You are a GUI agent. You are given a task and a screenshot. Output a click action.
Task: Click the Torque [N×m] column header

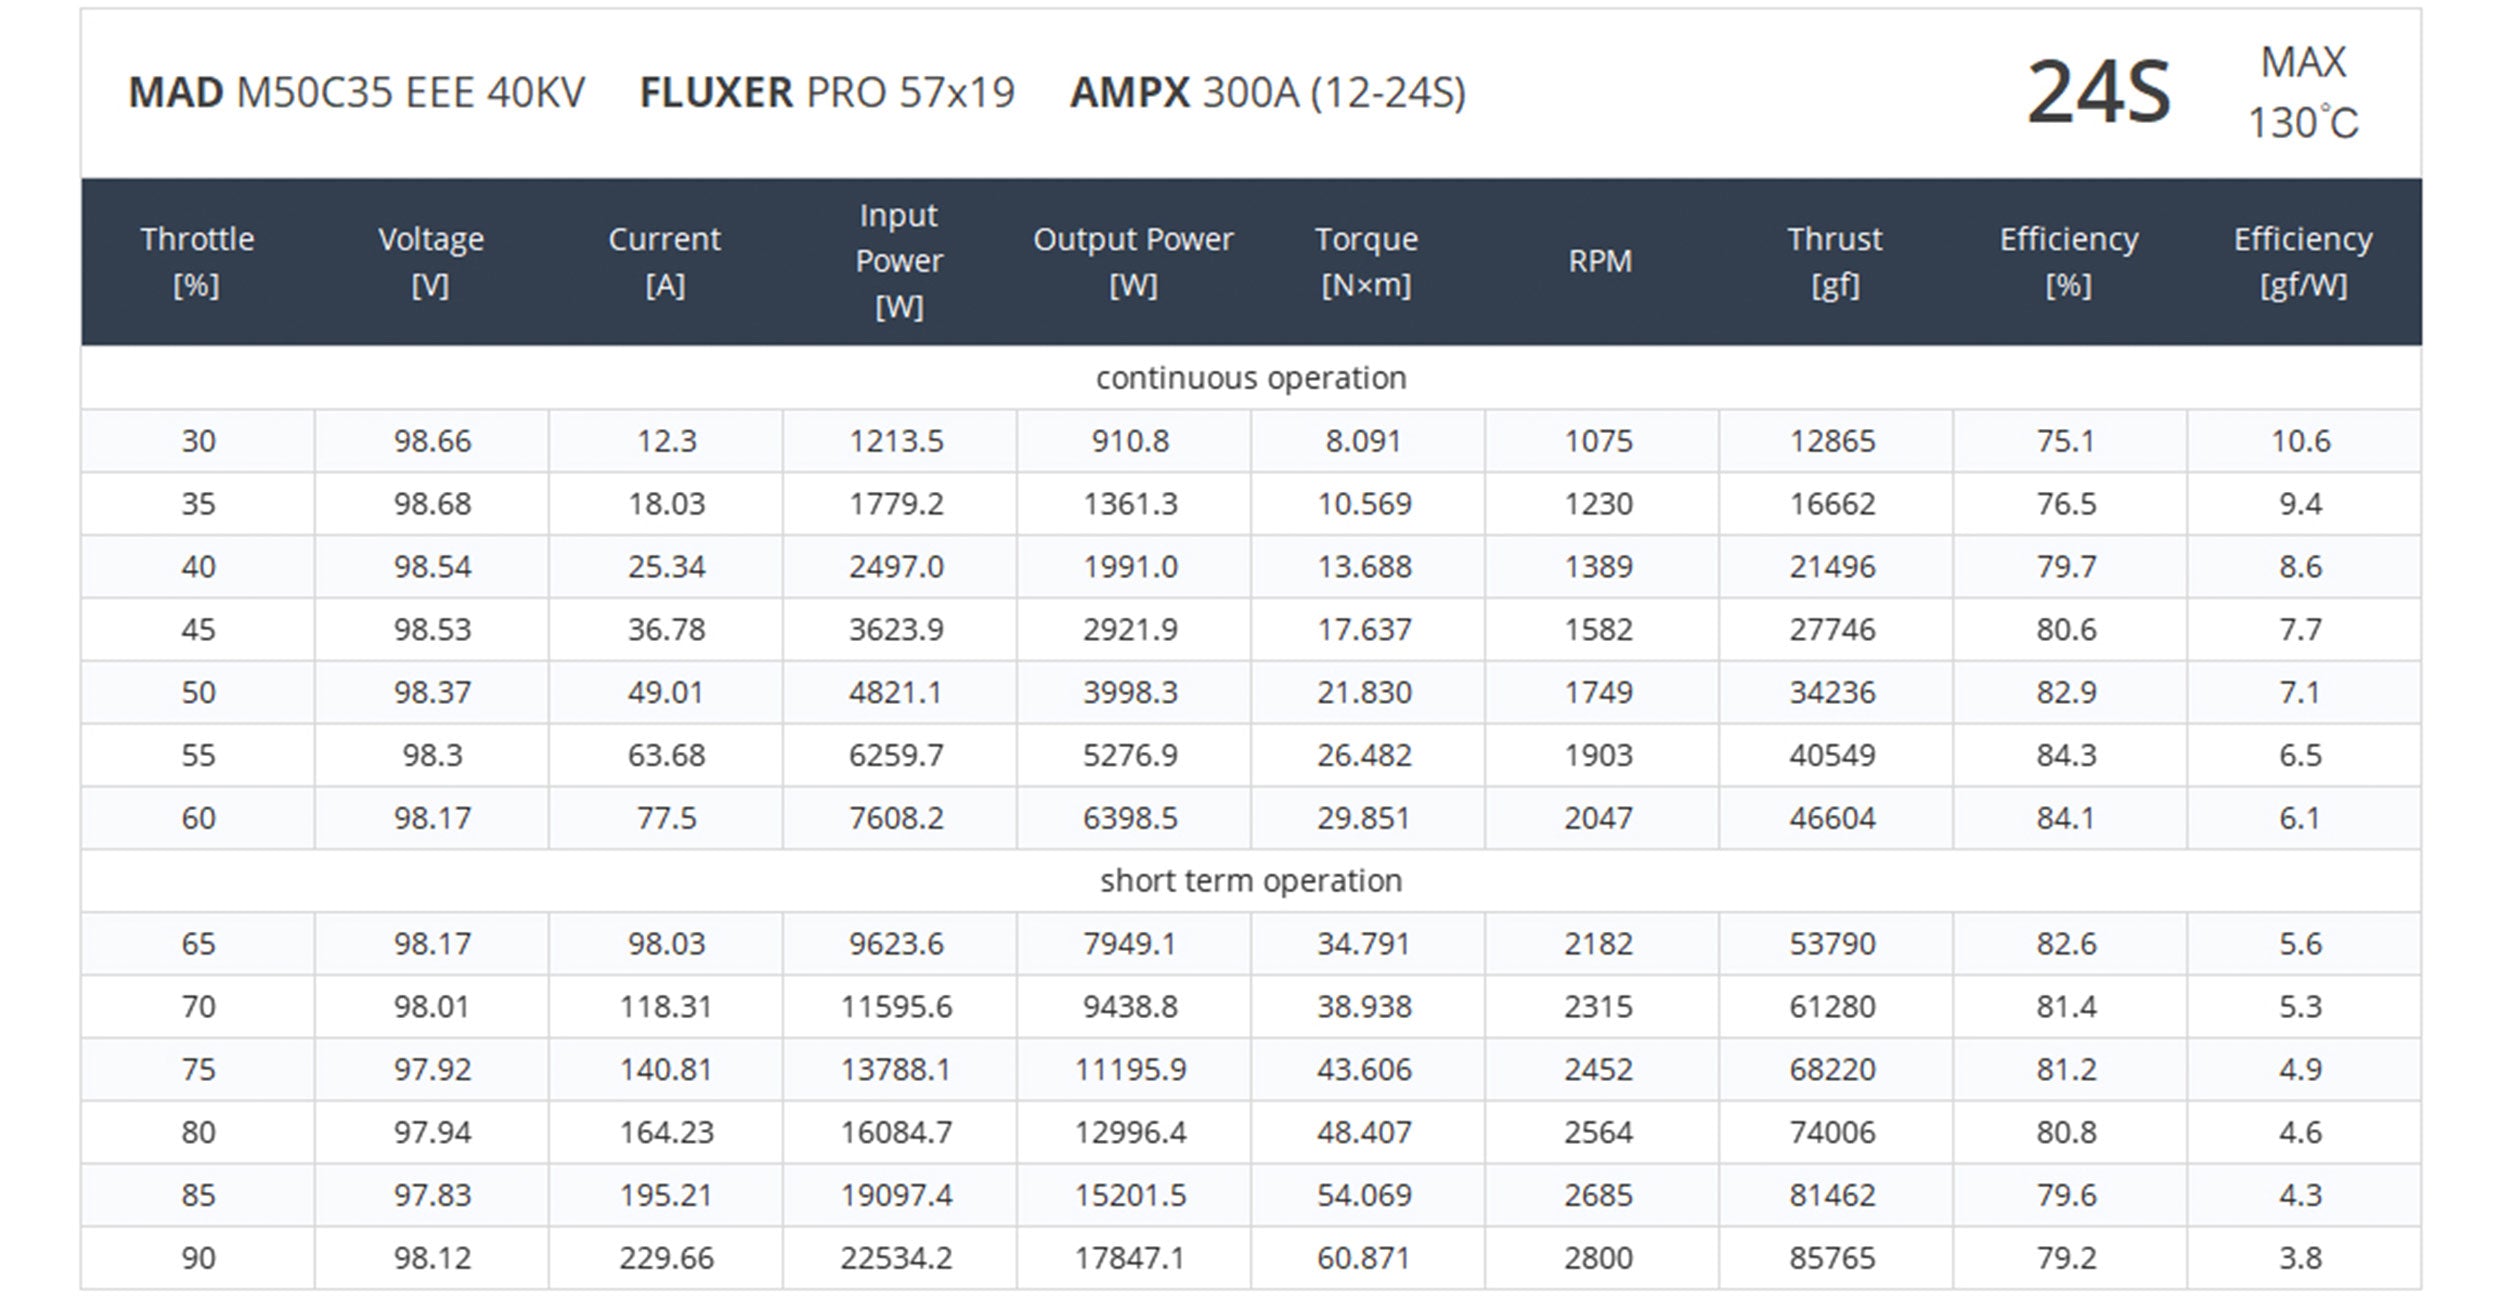pos(1366,262)
